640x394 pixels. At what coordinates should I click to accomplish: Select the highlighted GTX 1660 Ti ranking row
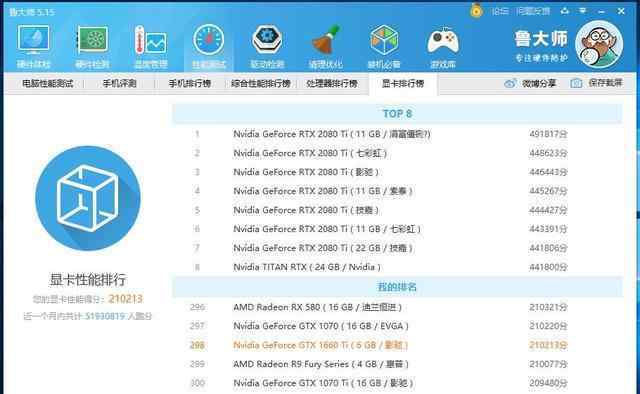coord(397,345)
